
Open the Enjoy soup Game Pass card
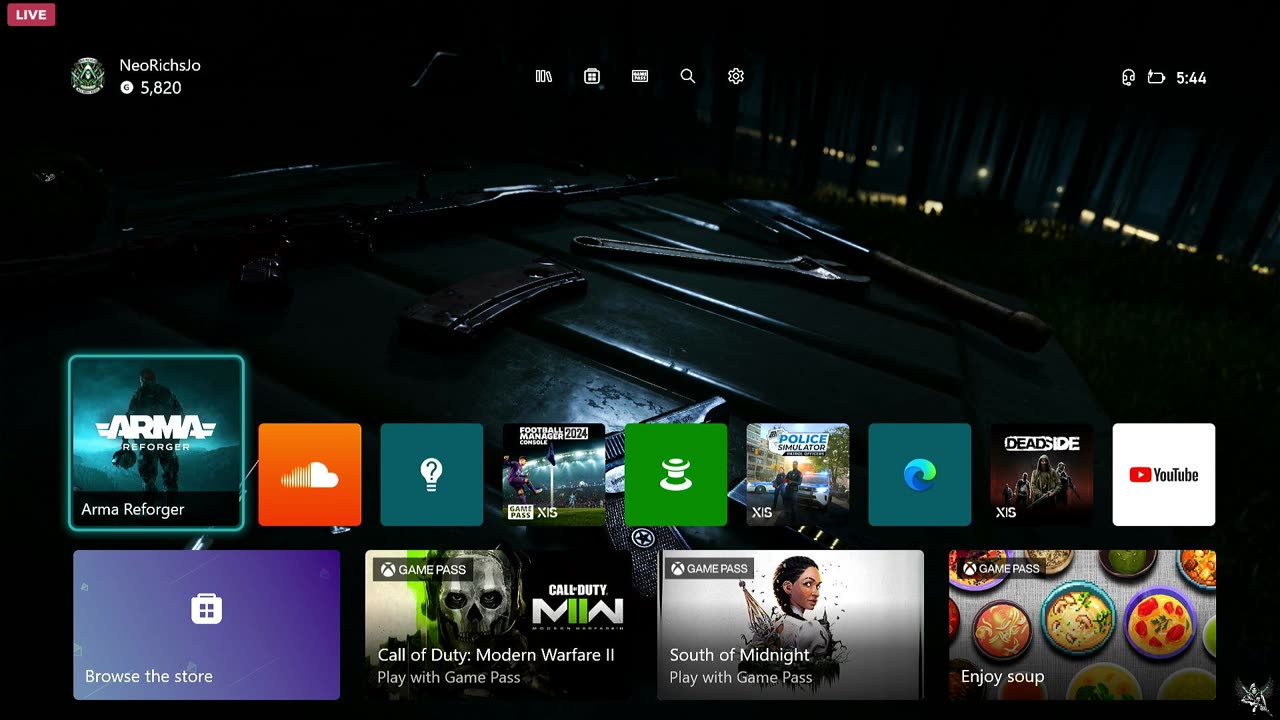pos(1083,625)
